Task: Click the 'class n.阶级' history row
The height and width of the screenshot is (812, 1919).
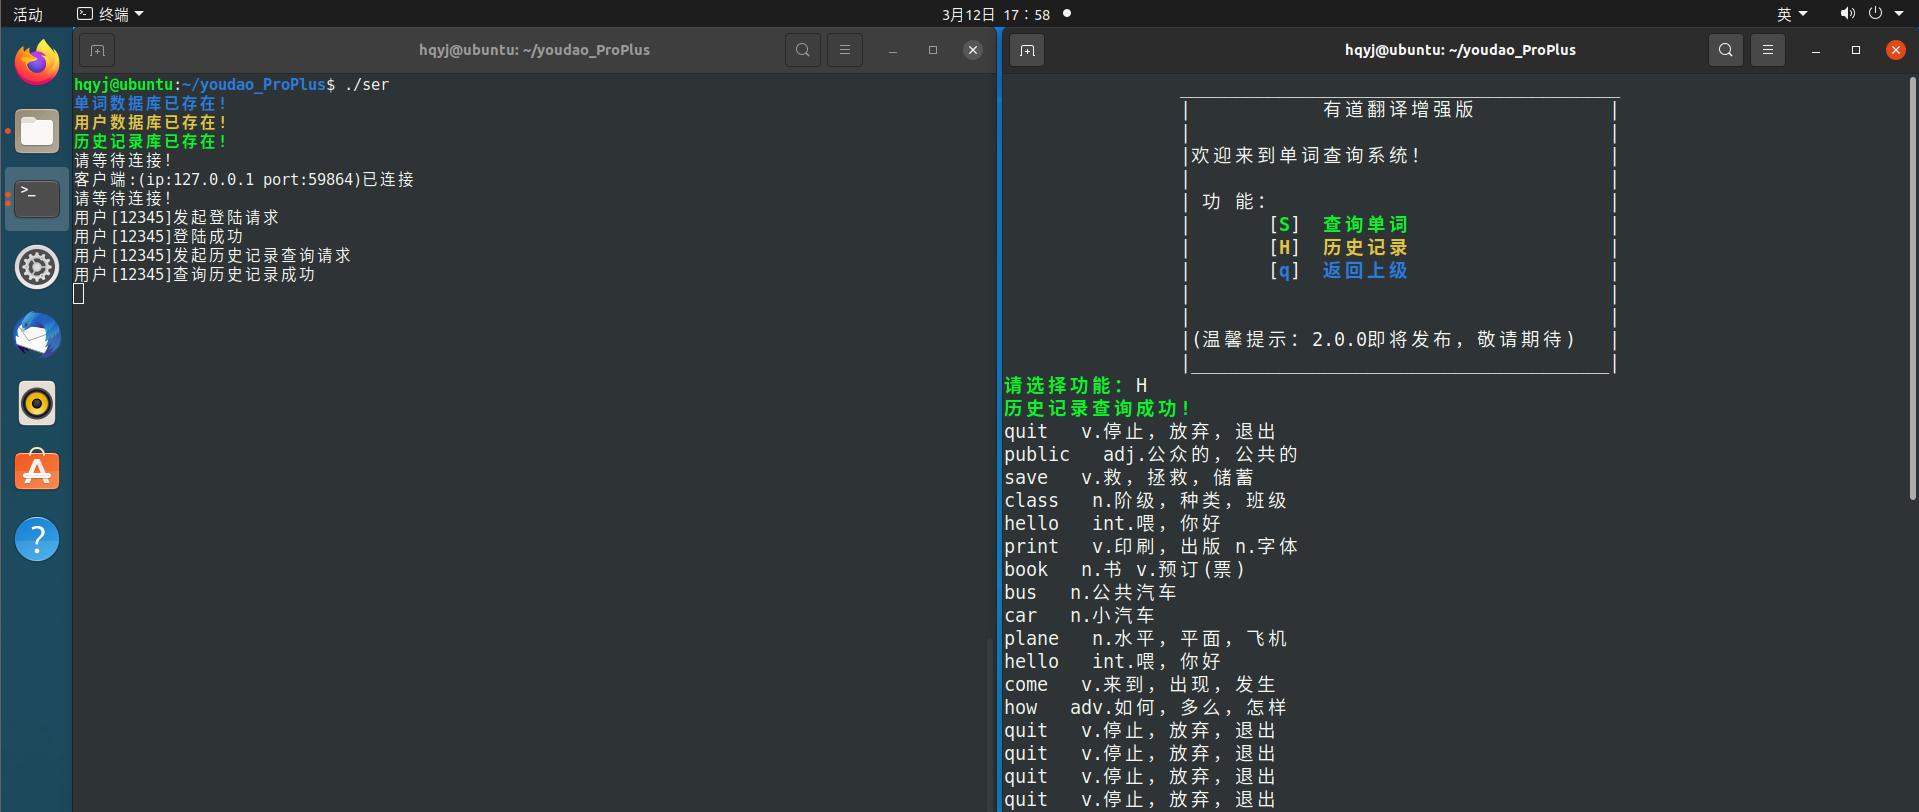Action: pyautogui.click(x=1146, y=500)
